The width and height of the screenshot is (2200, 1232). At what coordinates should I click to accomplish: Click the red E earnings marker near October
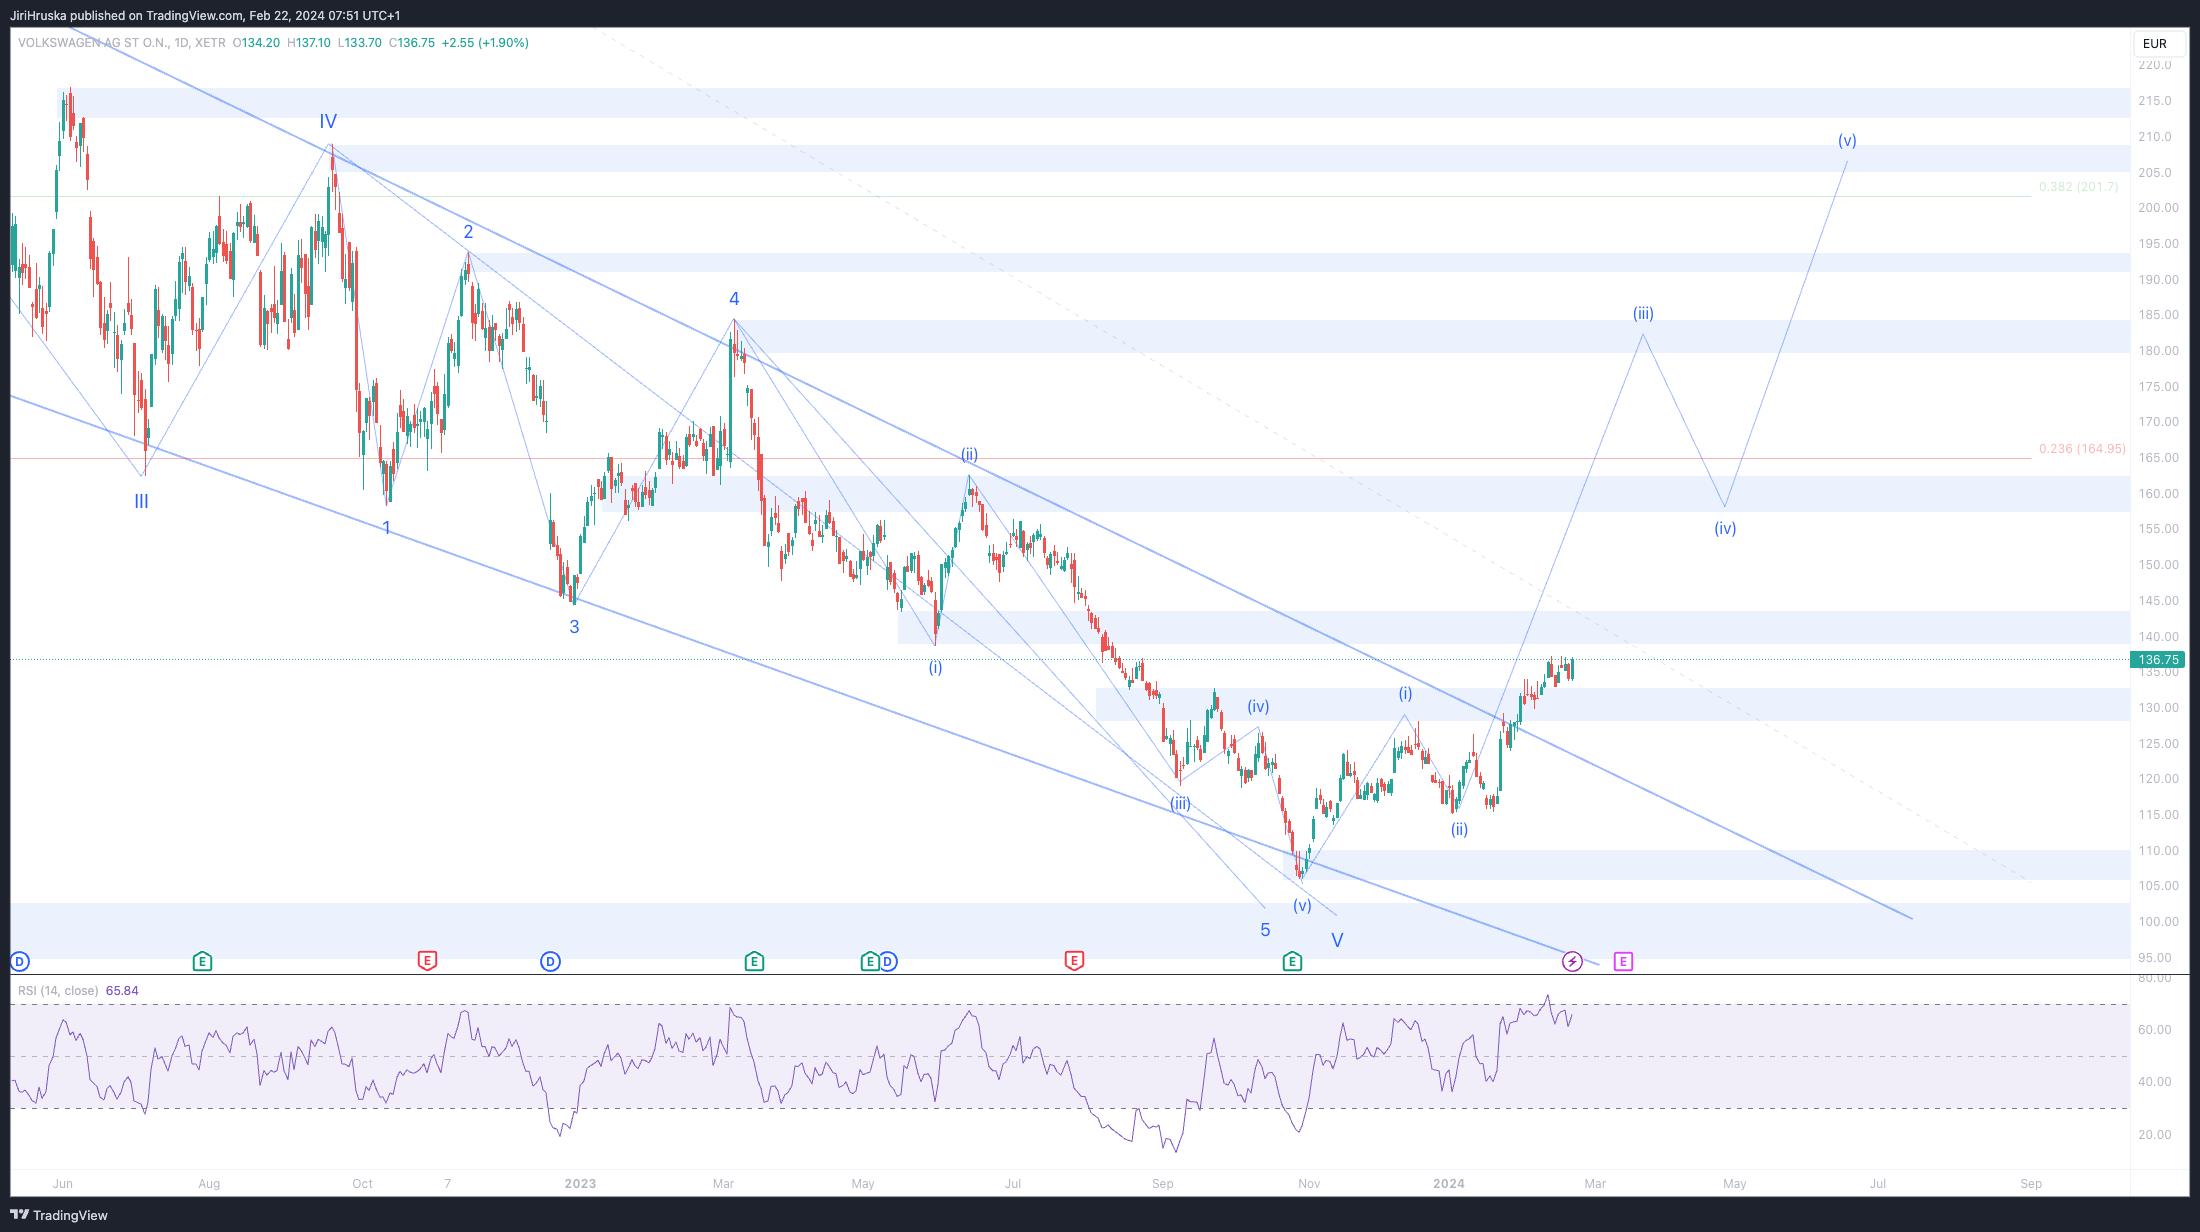427,961
